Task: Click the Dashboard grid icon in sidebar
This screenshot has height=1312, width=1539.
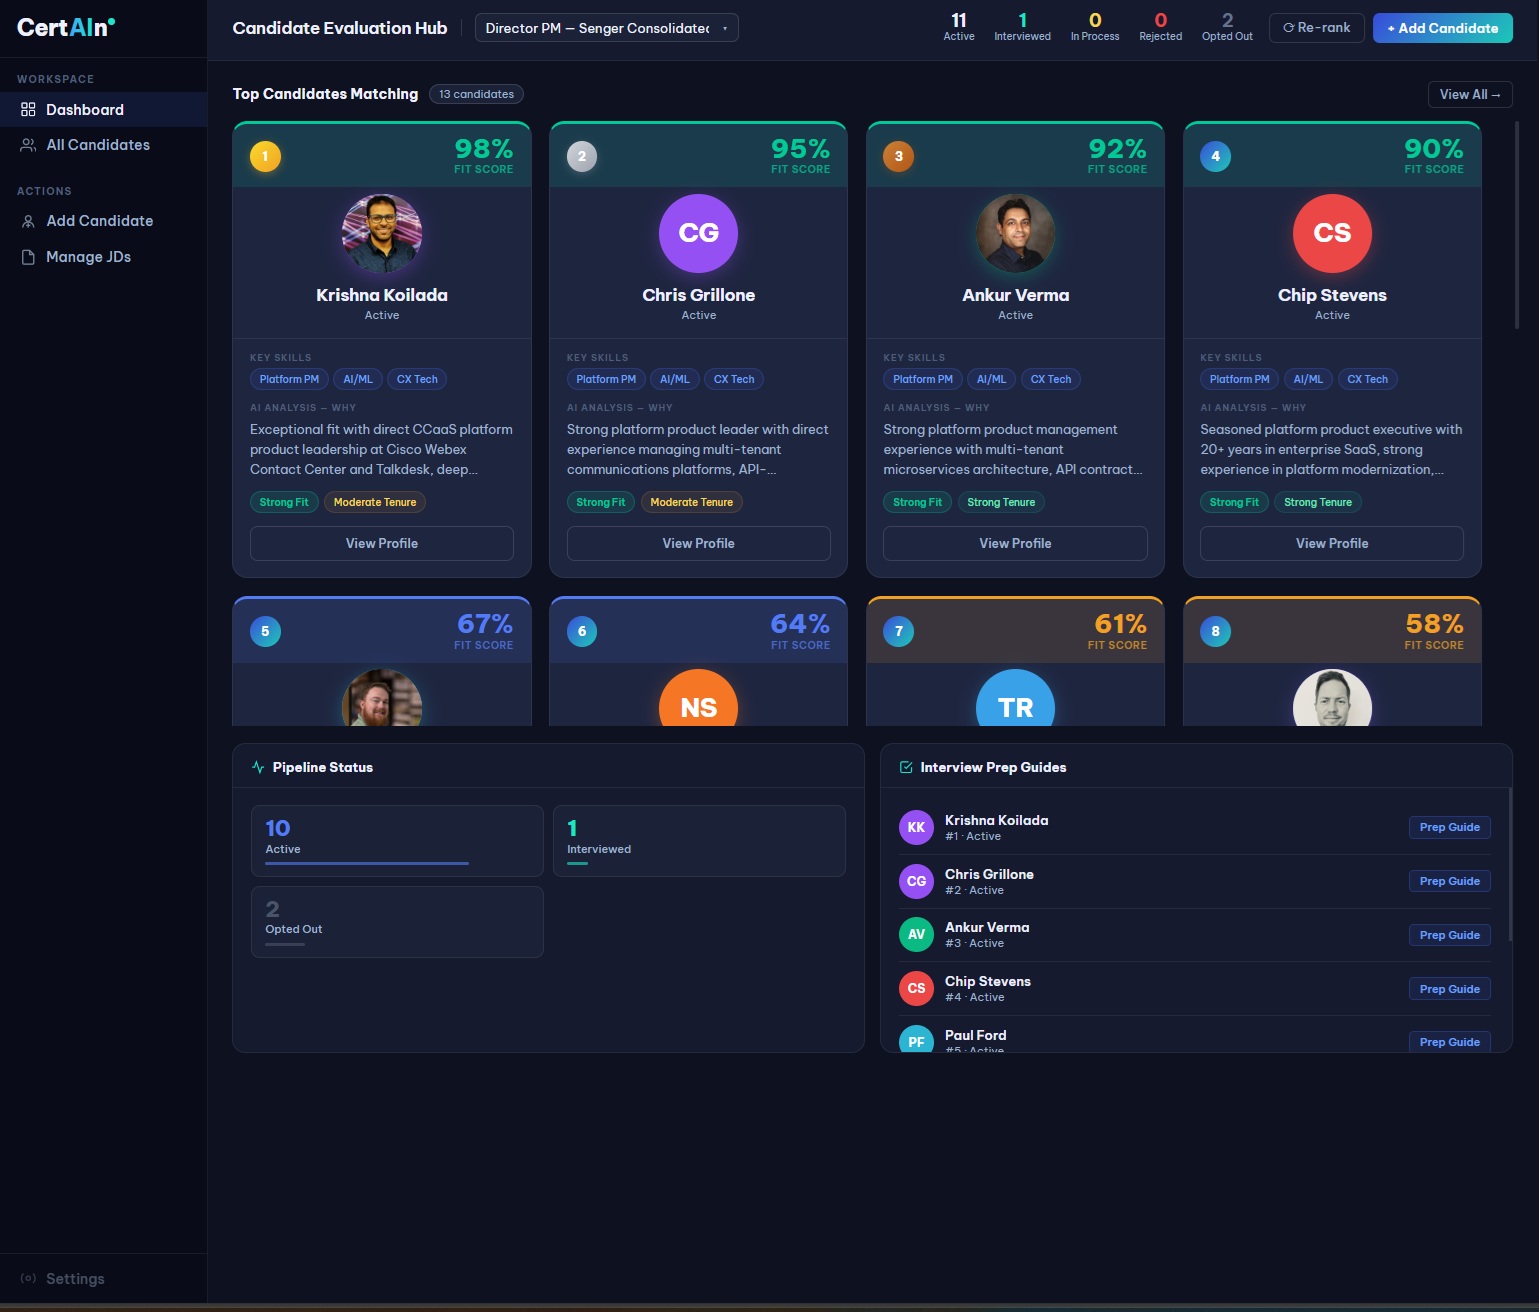Action: click(28, 110)
